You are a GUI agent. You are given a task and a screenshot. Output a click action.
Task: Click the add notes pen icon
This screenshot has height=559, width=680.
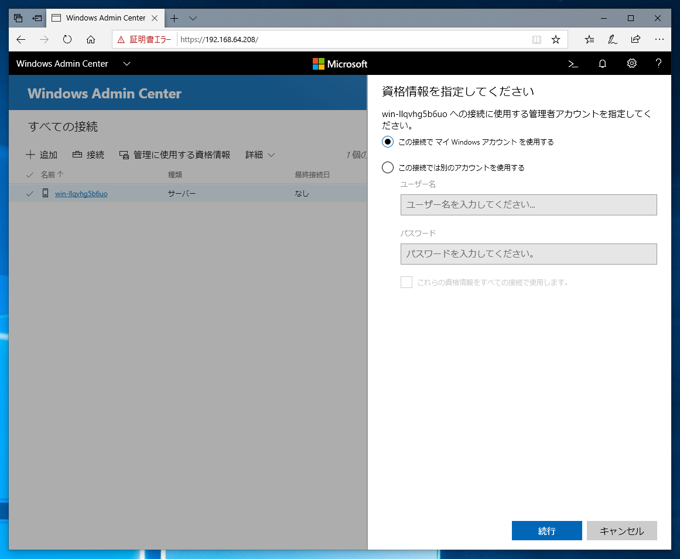coord(612,39)
